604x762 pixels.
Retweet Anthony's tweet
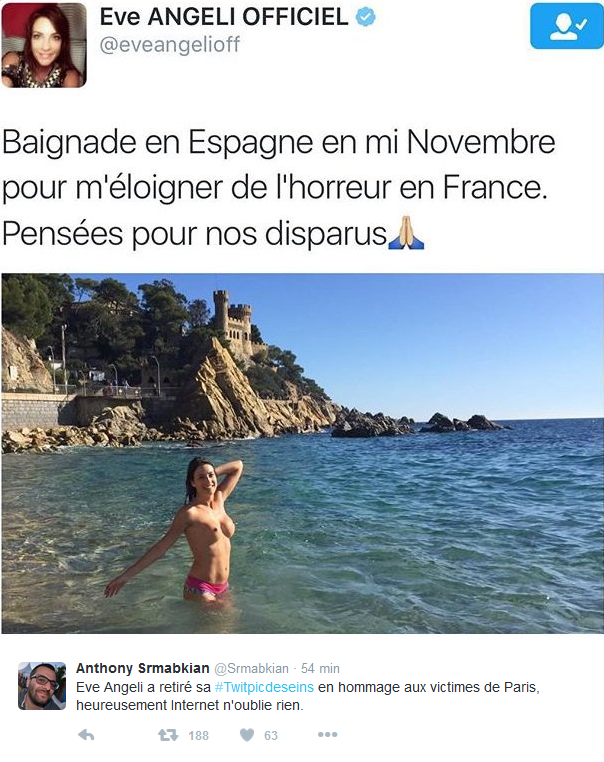(168, 735)
